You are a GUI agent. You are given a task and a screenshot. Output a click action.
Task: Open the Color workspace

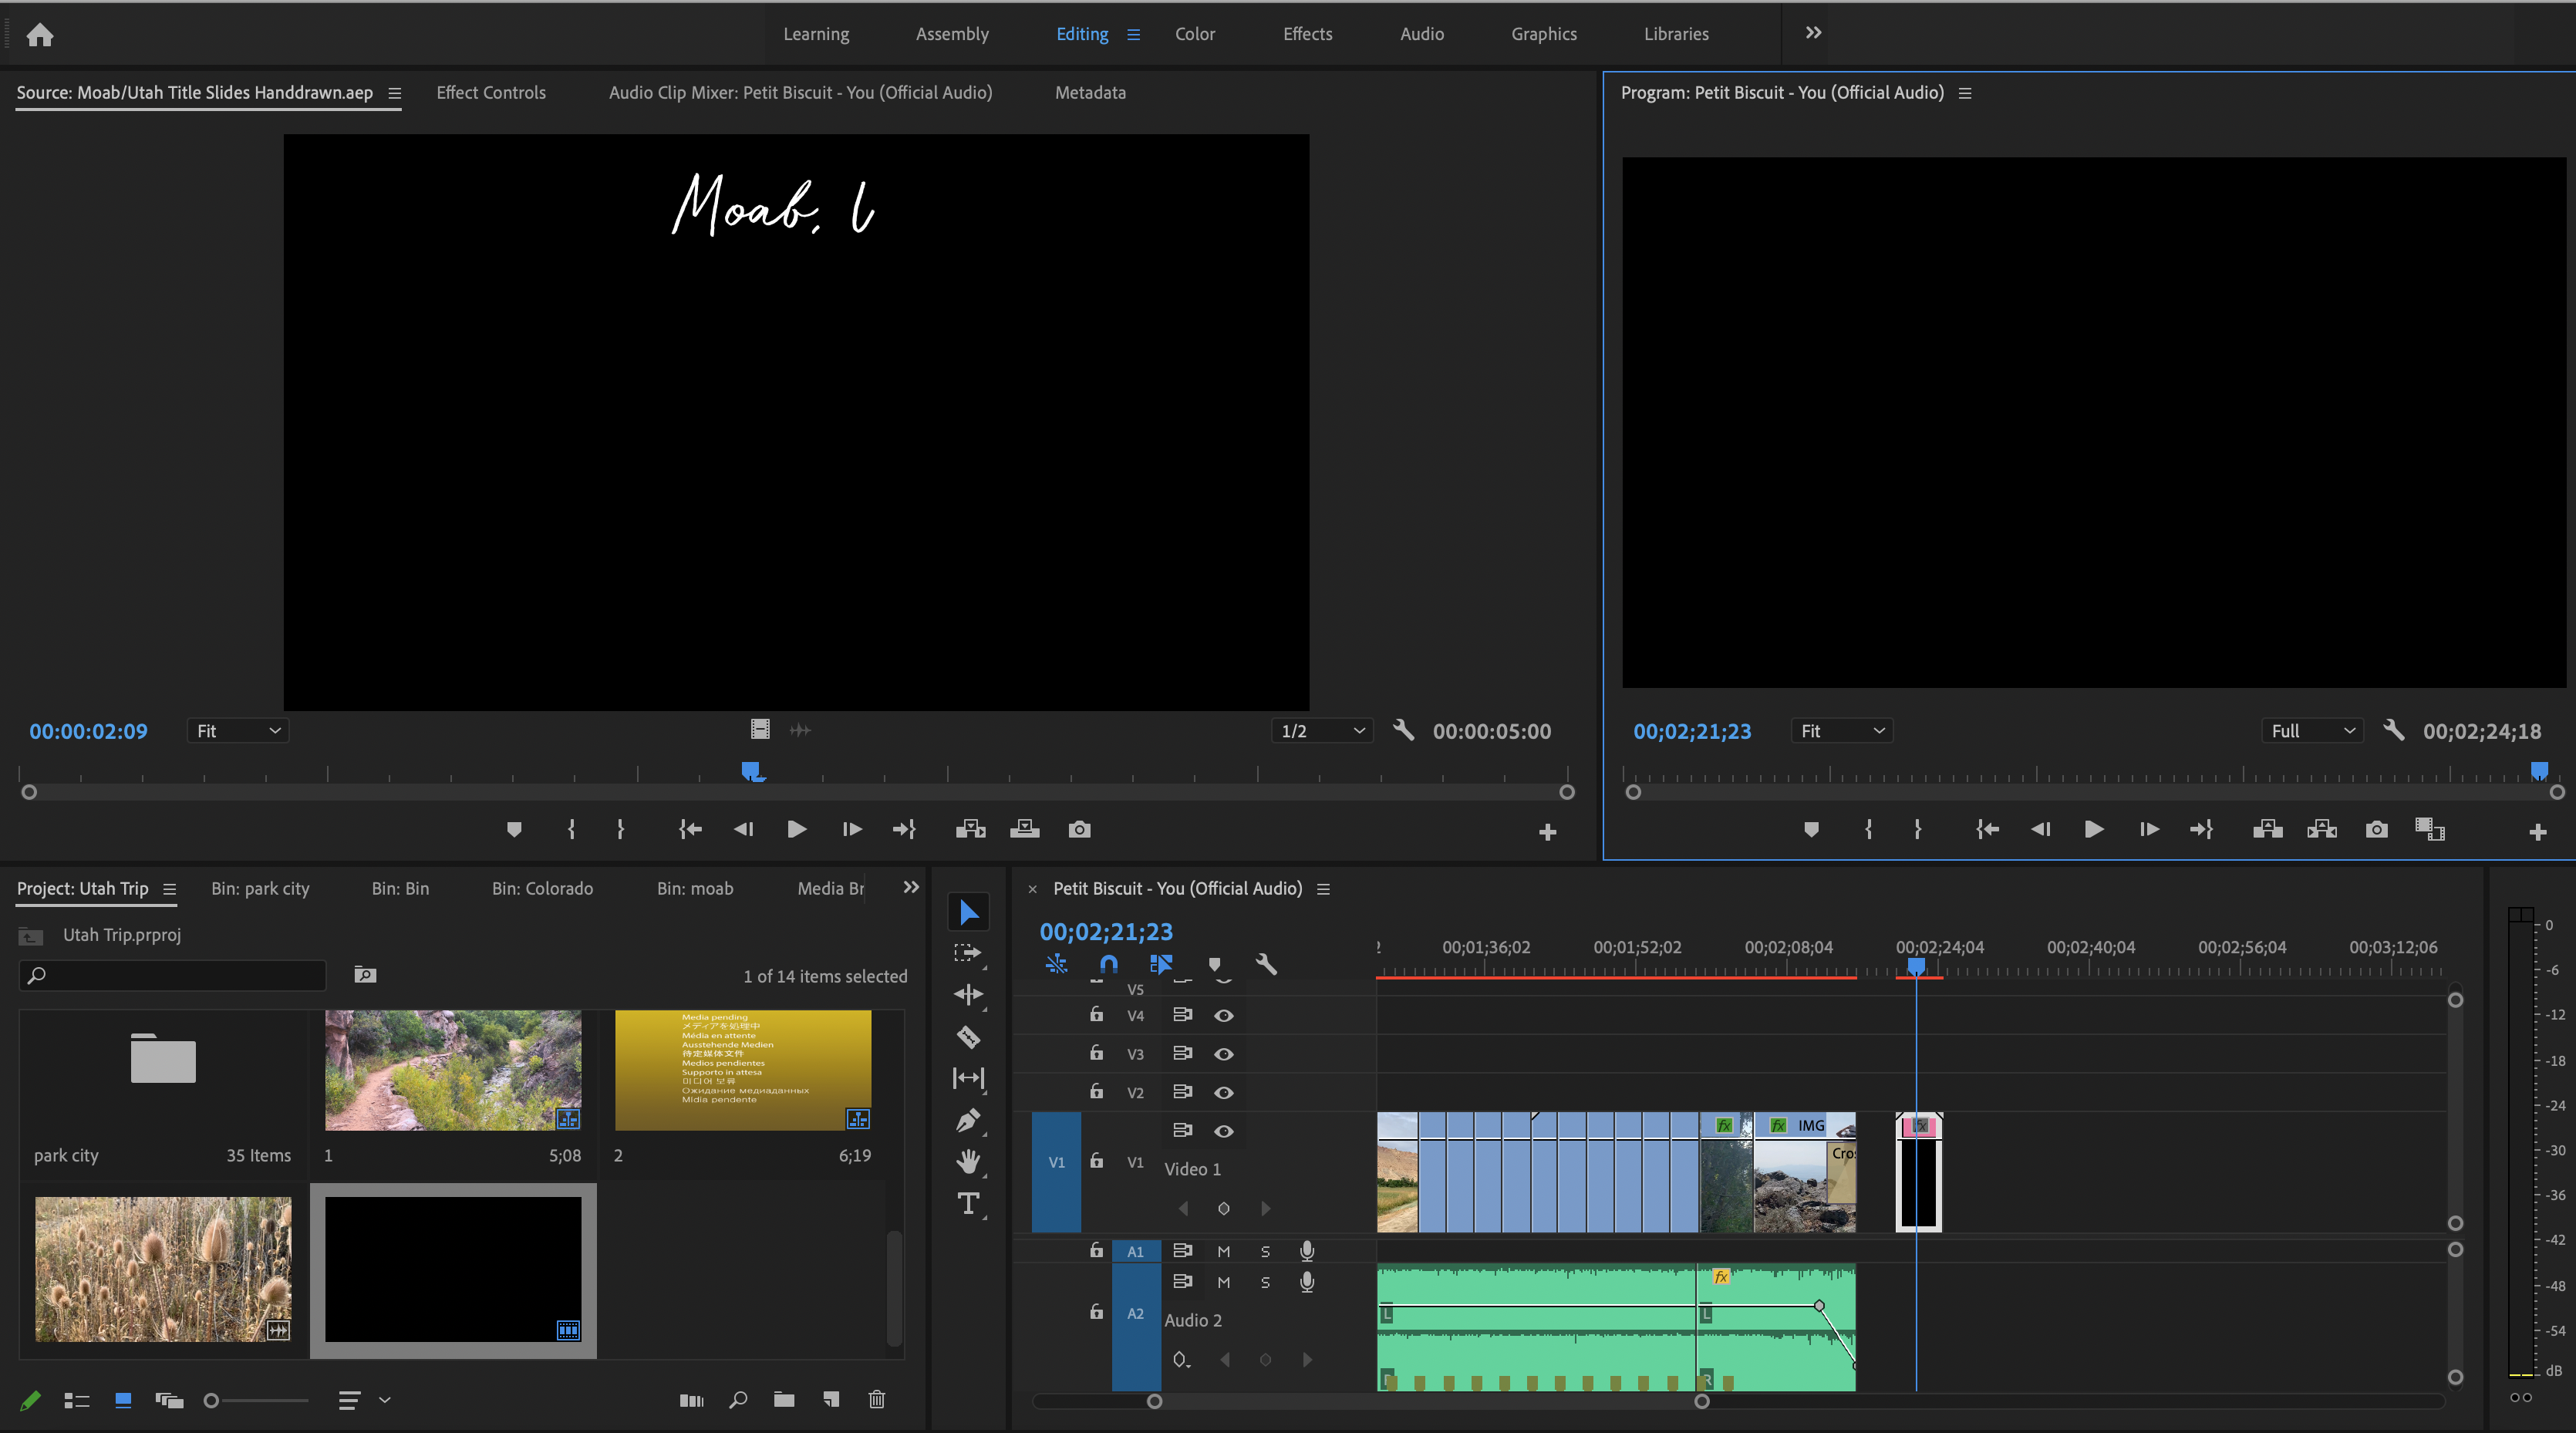point(1196,33)
